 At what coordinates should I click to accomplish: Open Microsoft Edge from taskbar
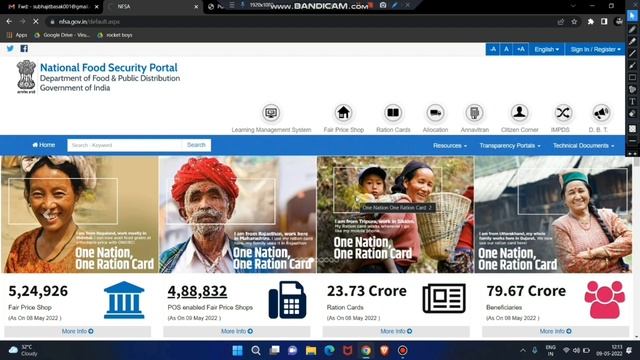point(329,350)
